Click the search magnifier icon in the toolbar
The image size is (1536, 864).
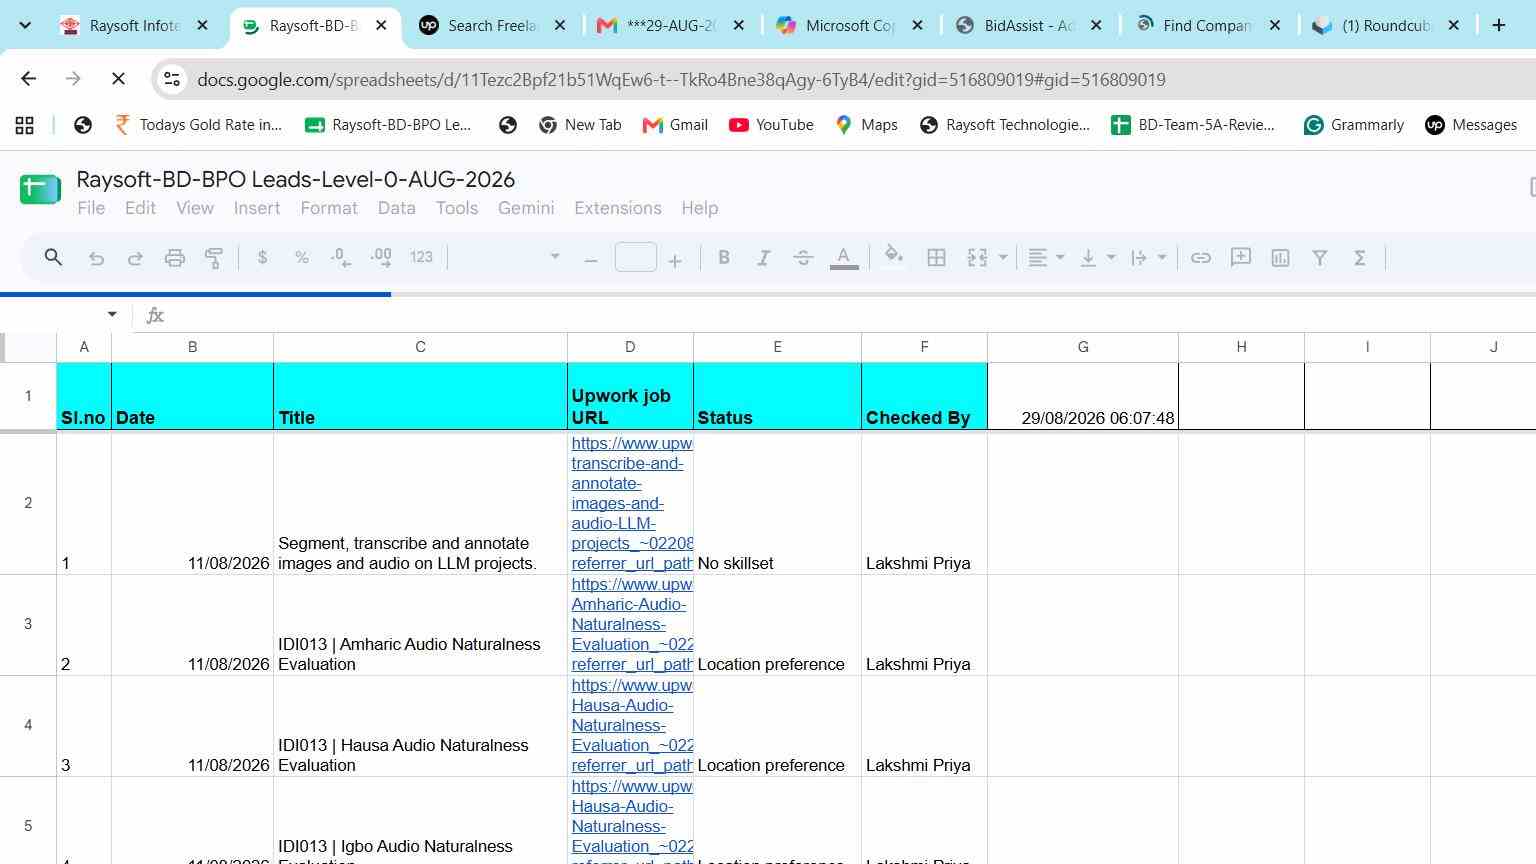(x=53, y=258)
